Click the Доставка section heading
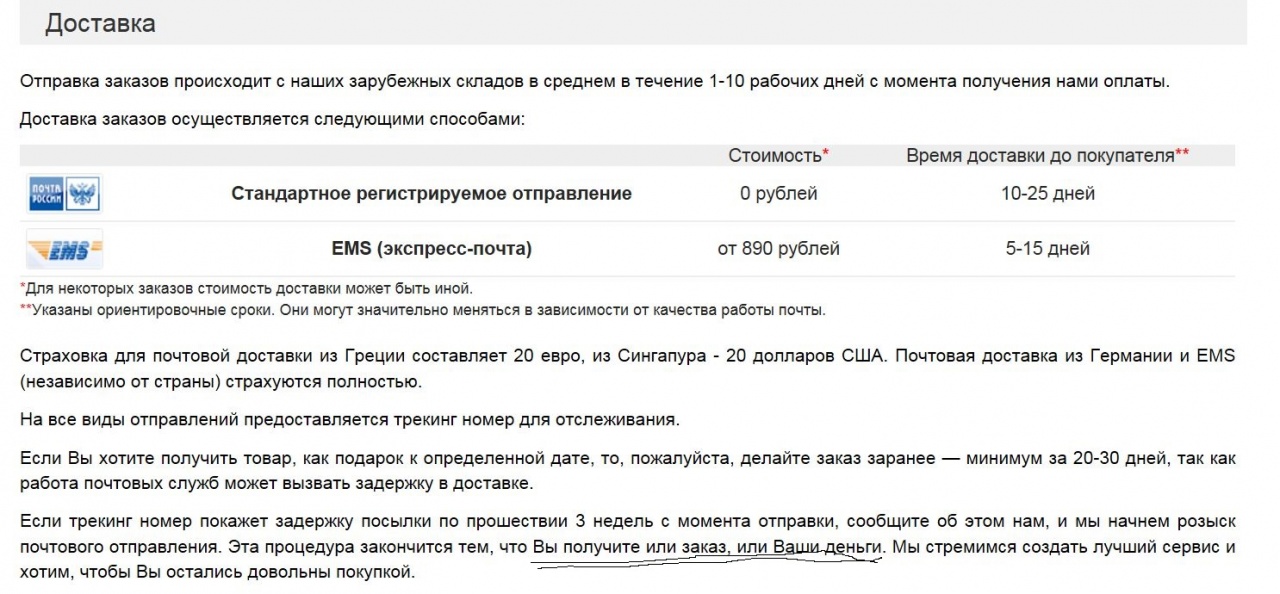The width and height of the screenshot is (1280, 594). click(x=100, y=24)
